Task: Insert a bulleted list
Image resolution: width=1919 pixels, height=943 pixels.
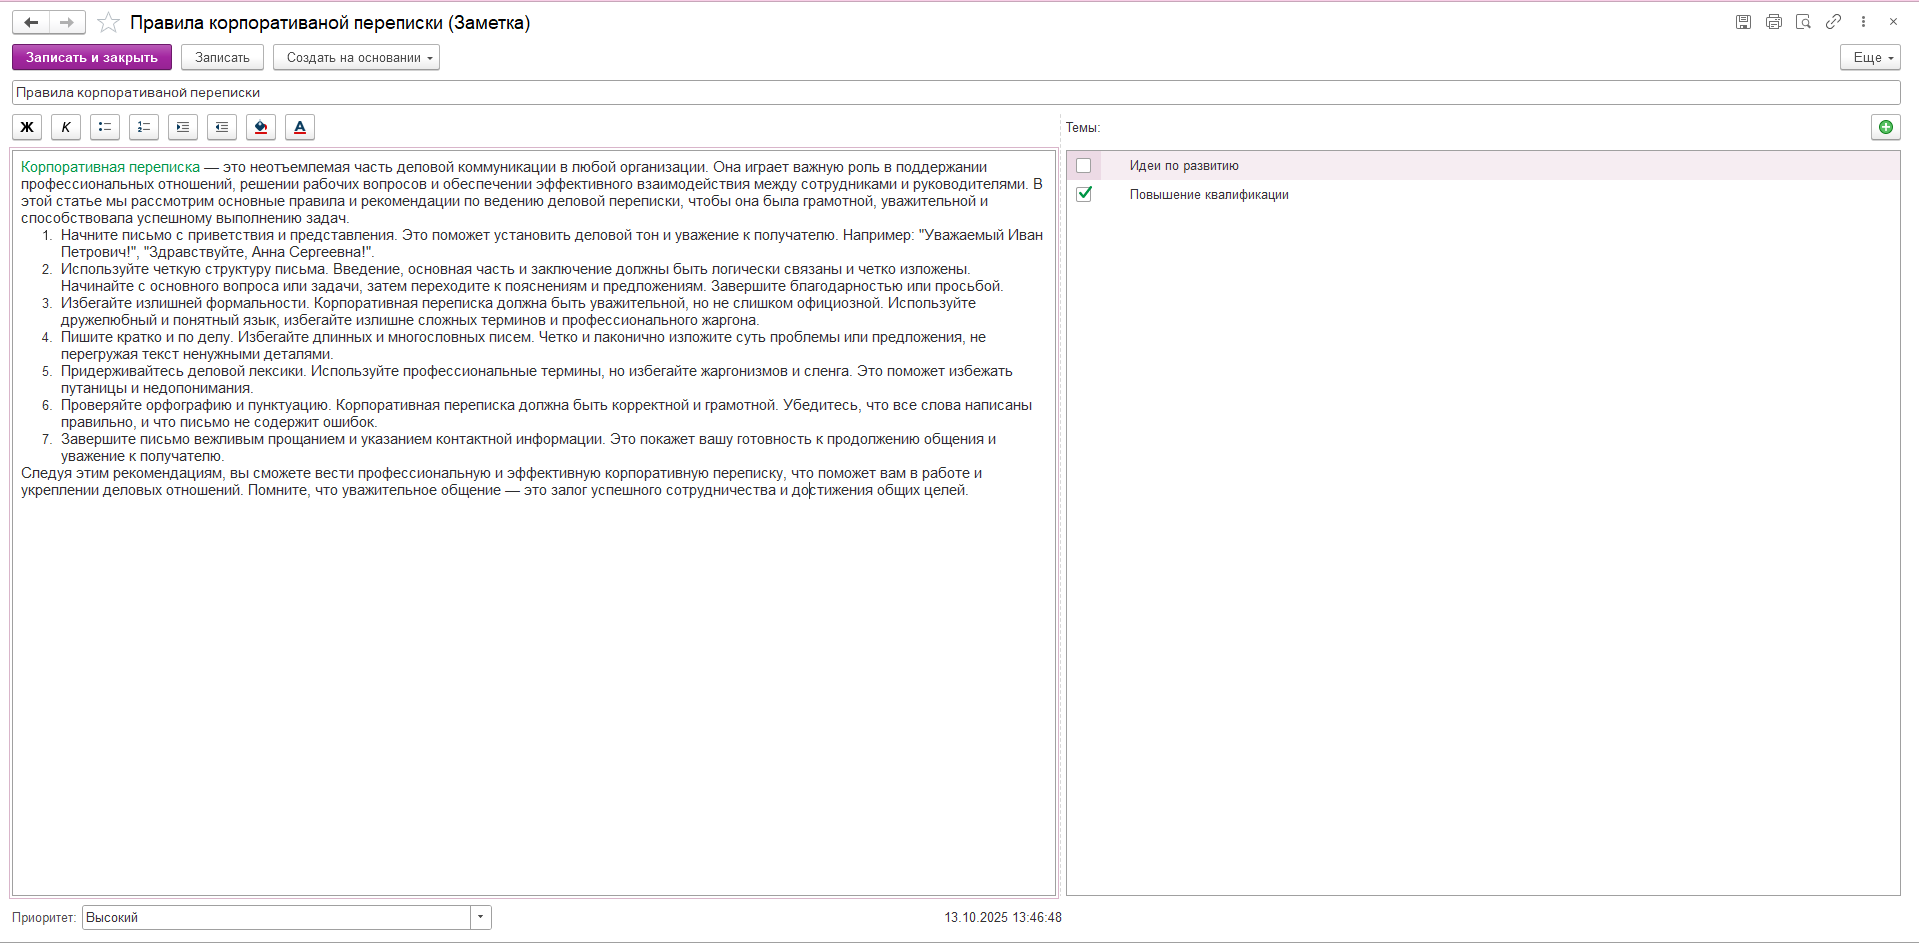Action: [105, 127]
